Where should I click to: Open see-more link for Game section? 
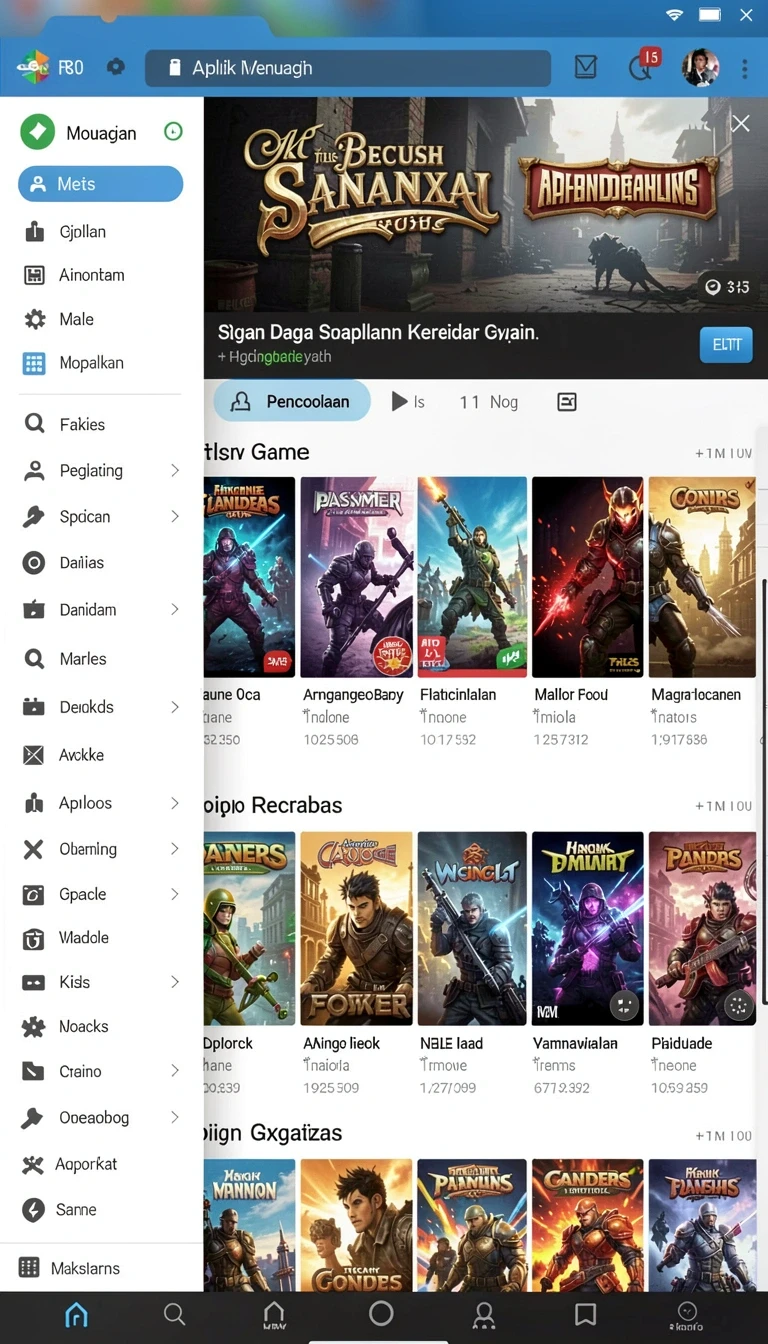[724, 454]
